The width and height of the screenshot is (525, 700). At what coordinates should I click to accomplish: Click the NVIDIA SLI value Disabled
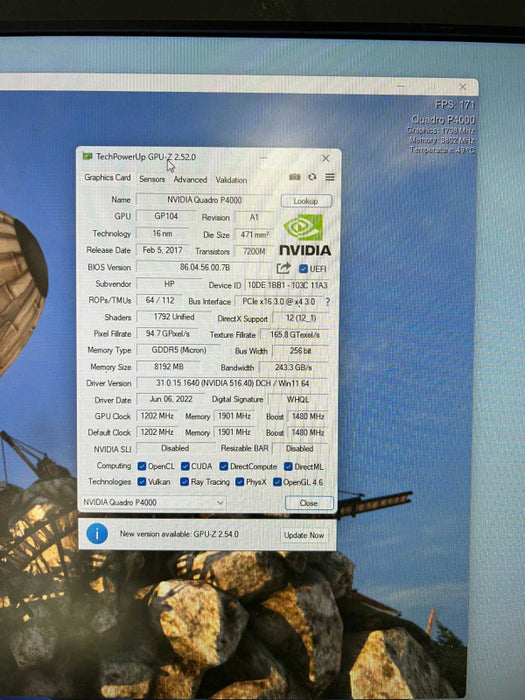[x=175, y=448]
